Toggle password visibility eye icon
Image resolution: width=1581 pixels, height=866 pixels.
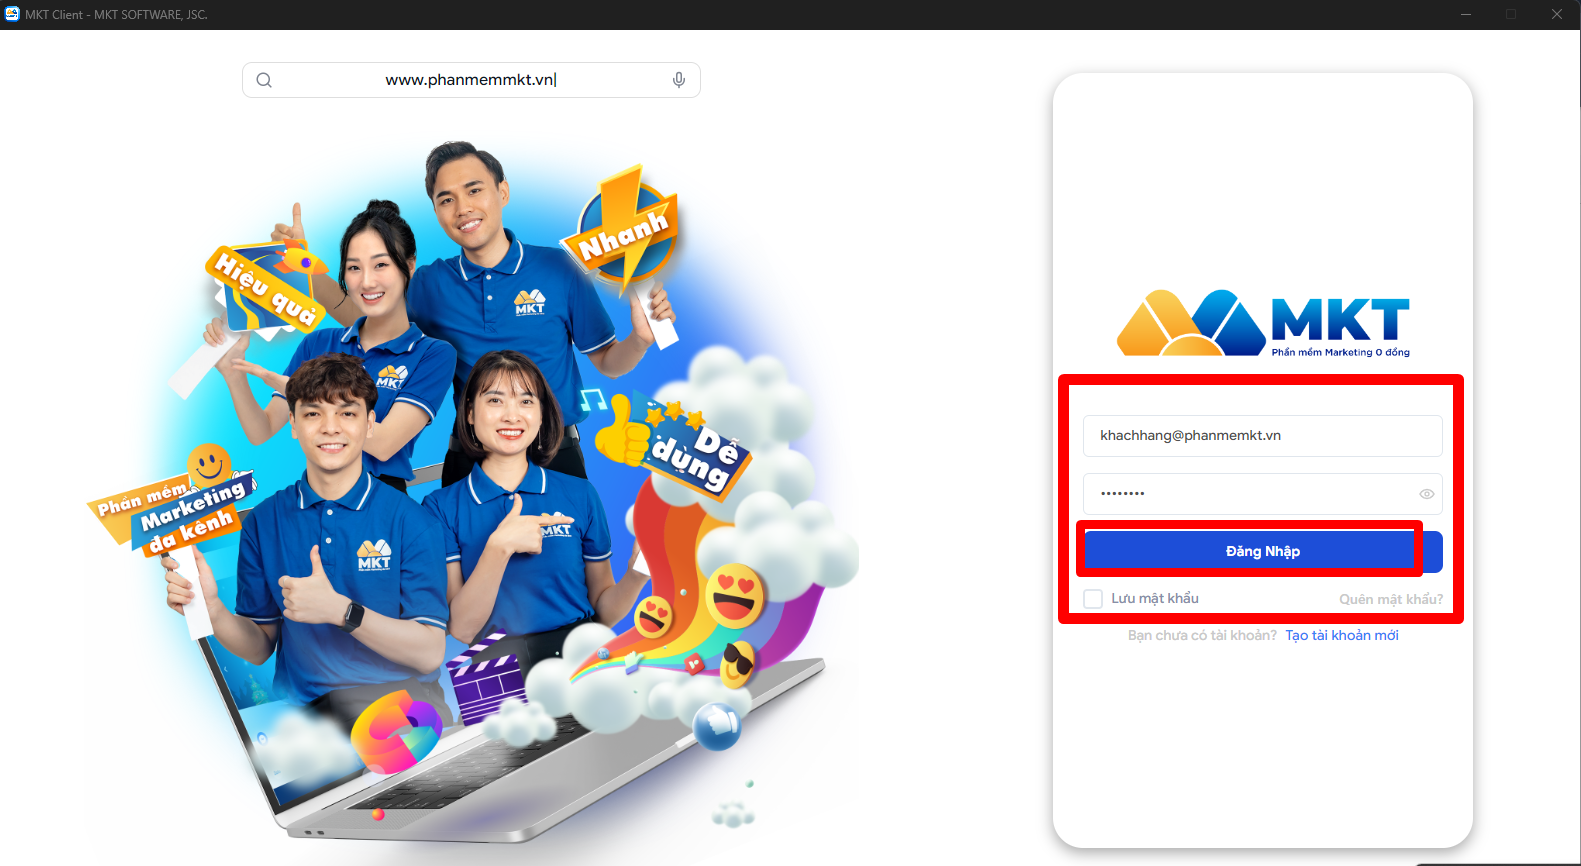pos(1427,494)
